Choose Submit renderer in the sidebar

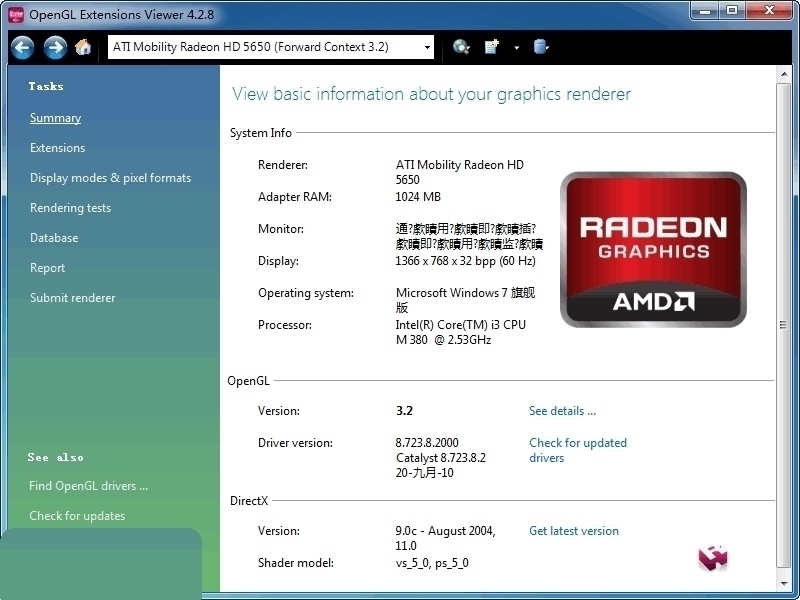point(72,298)
